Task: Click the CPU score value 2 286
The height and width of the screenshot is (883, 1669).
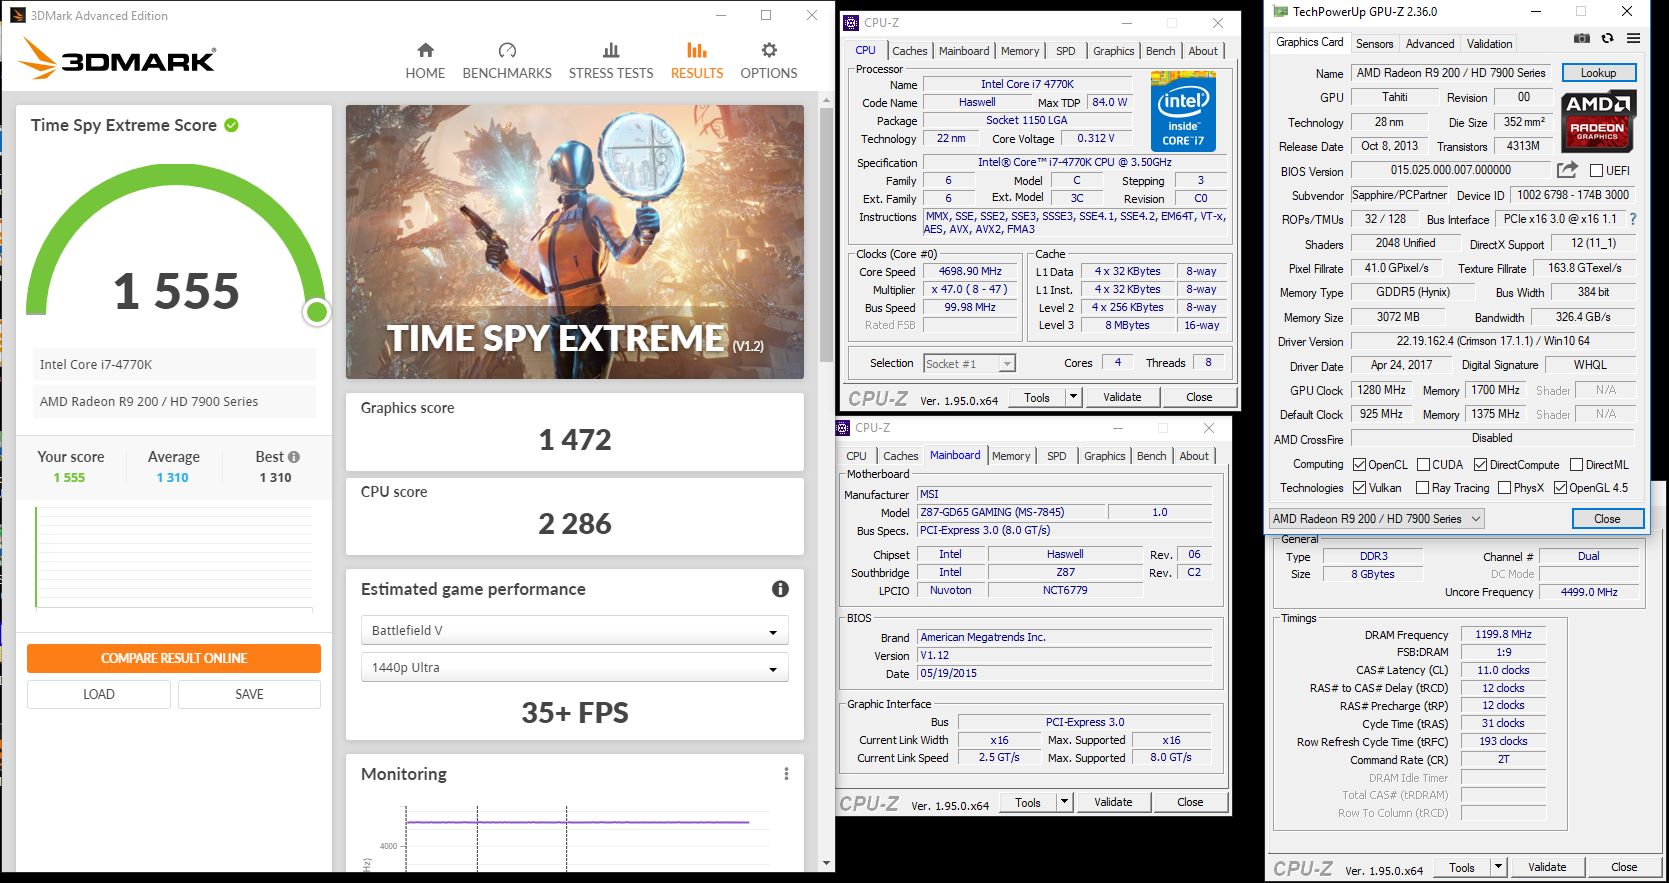Action: point(575,524)
